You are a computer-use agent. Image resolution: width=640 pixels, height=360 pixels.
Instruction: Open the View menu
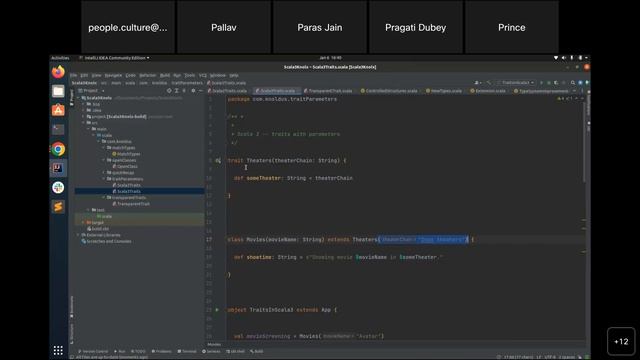click(x=96, y=76)
